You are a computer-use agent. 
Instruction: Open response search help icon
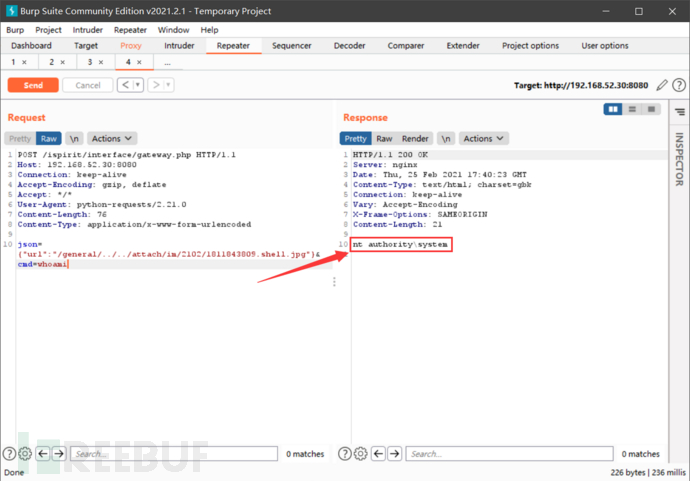pyautogui.click(x=345, y=453)
